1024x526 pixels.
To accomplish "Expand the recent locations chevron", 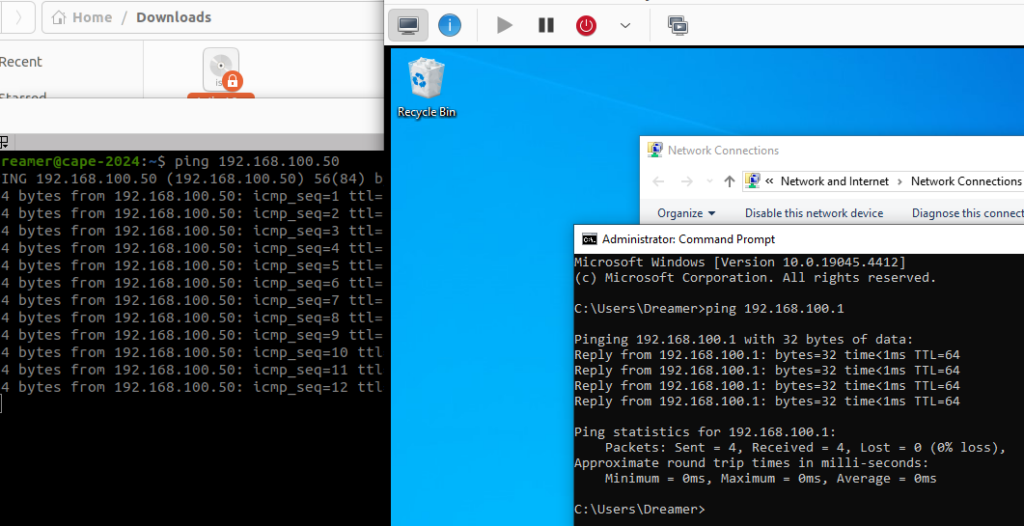I will pos(709,182).
